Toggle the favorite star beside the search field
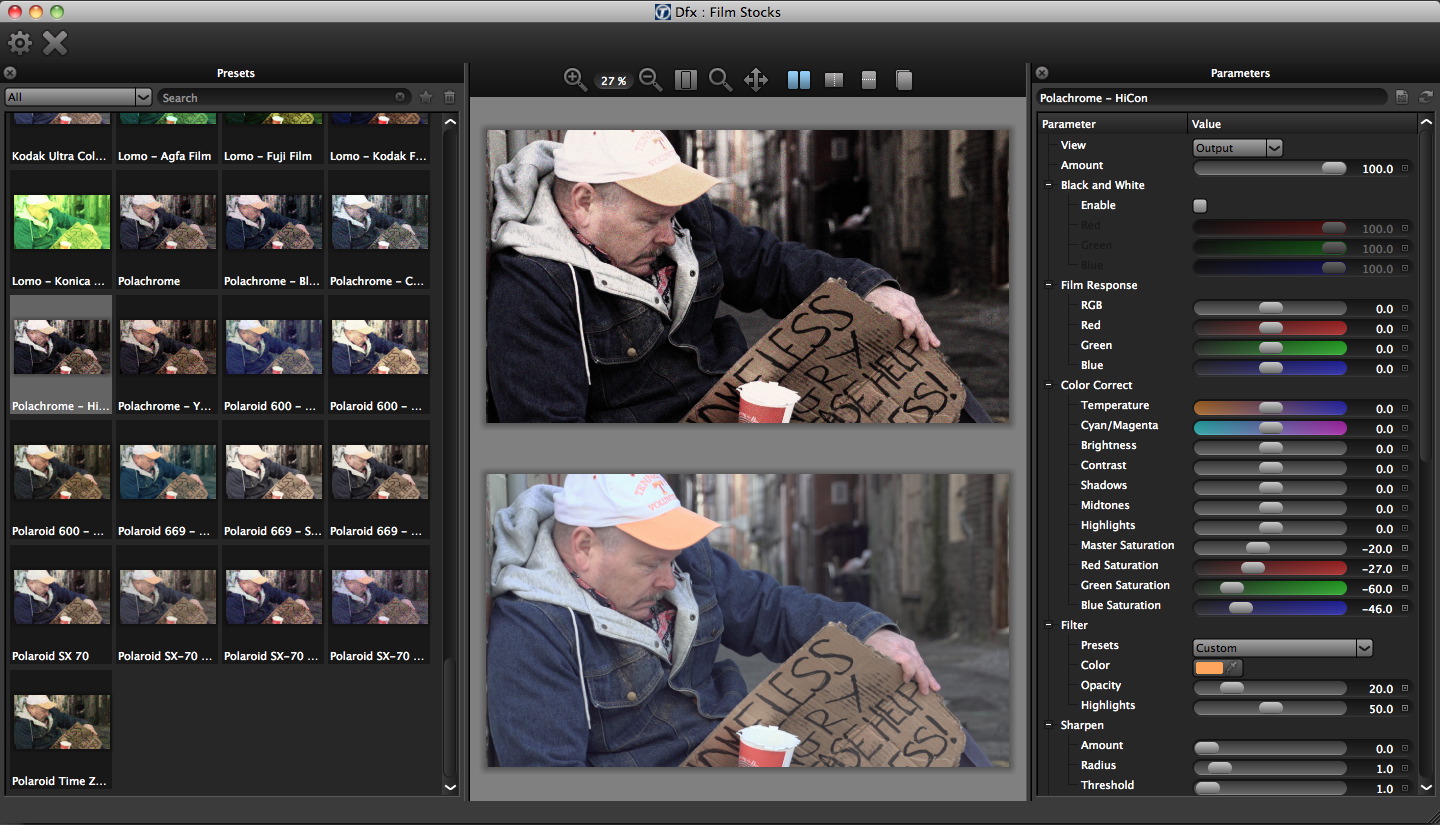The height and width of the screenshot is (825, 1440). tap(425, 97)
